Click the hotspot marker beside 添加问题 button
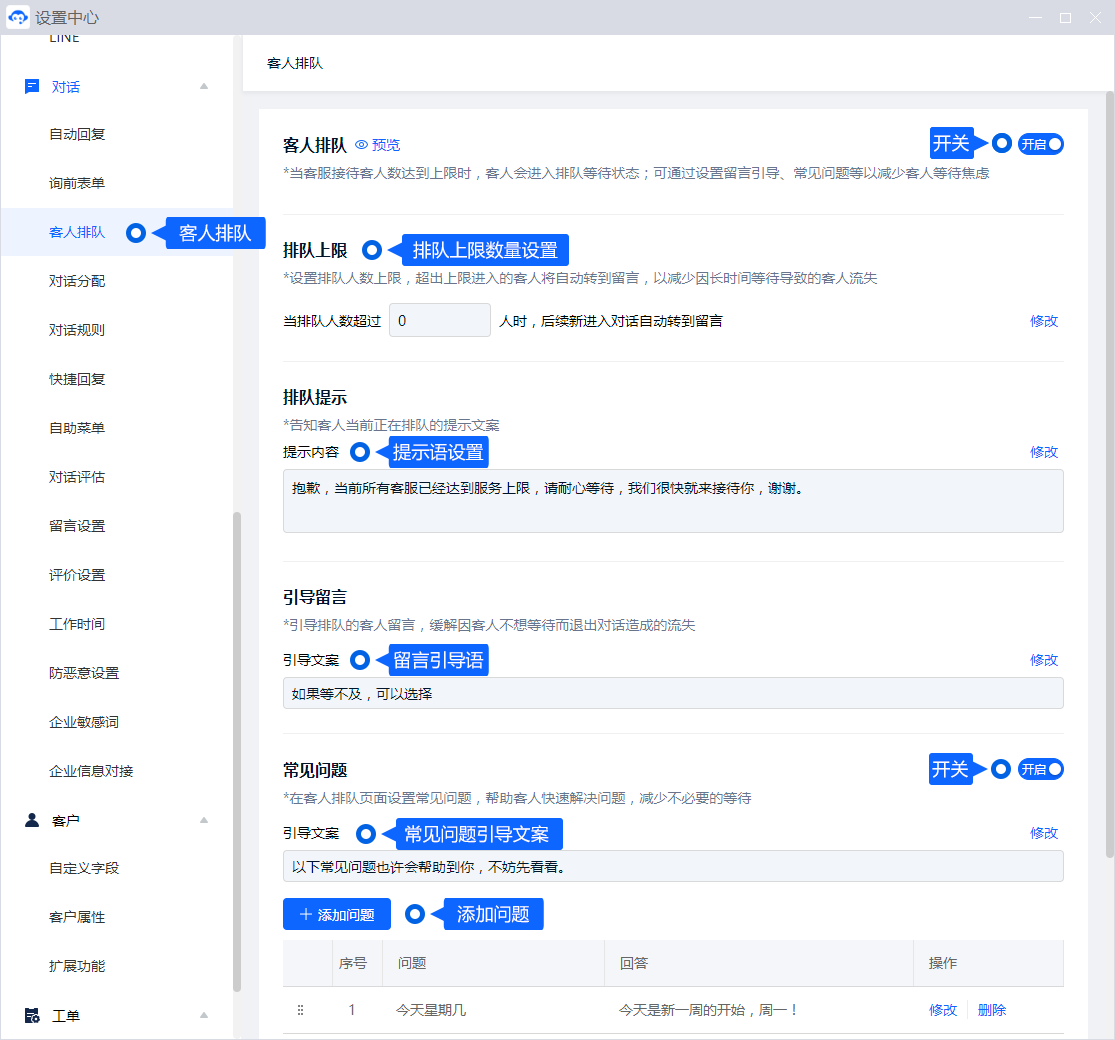The width and height of the screenshot is (1115, 1040). 415,914
